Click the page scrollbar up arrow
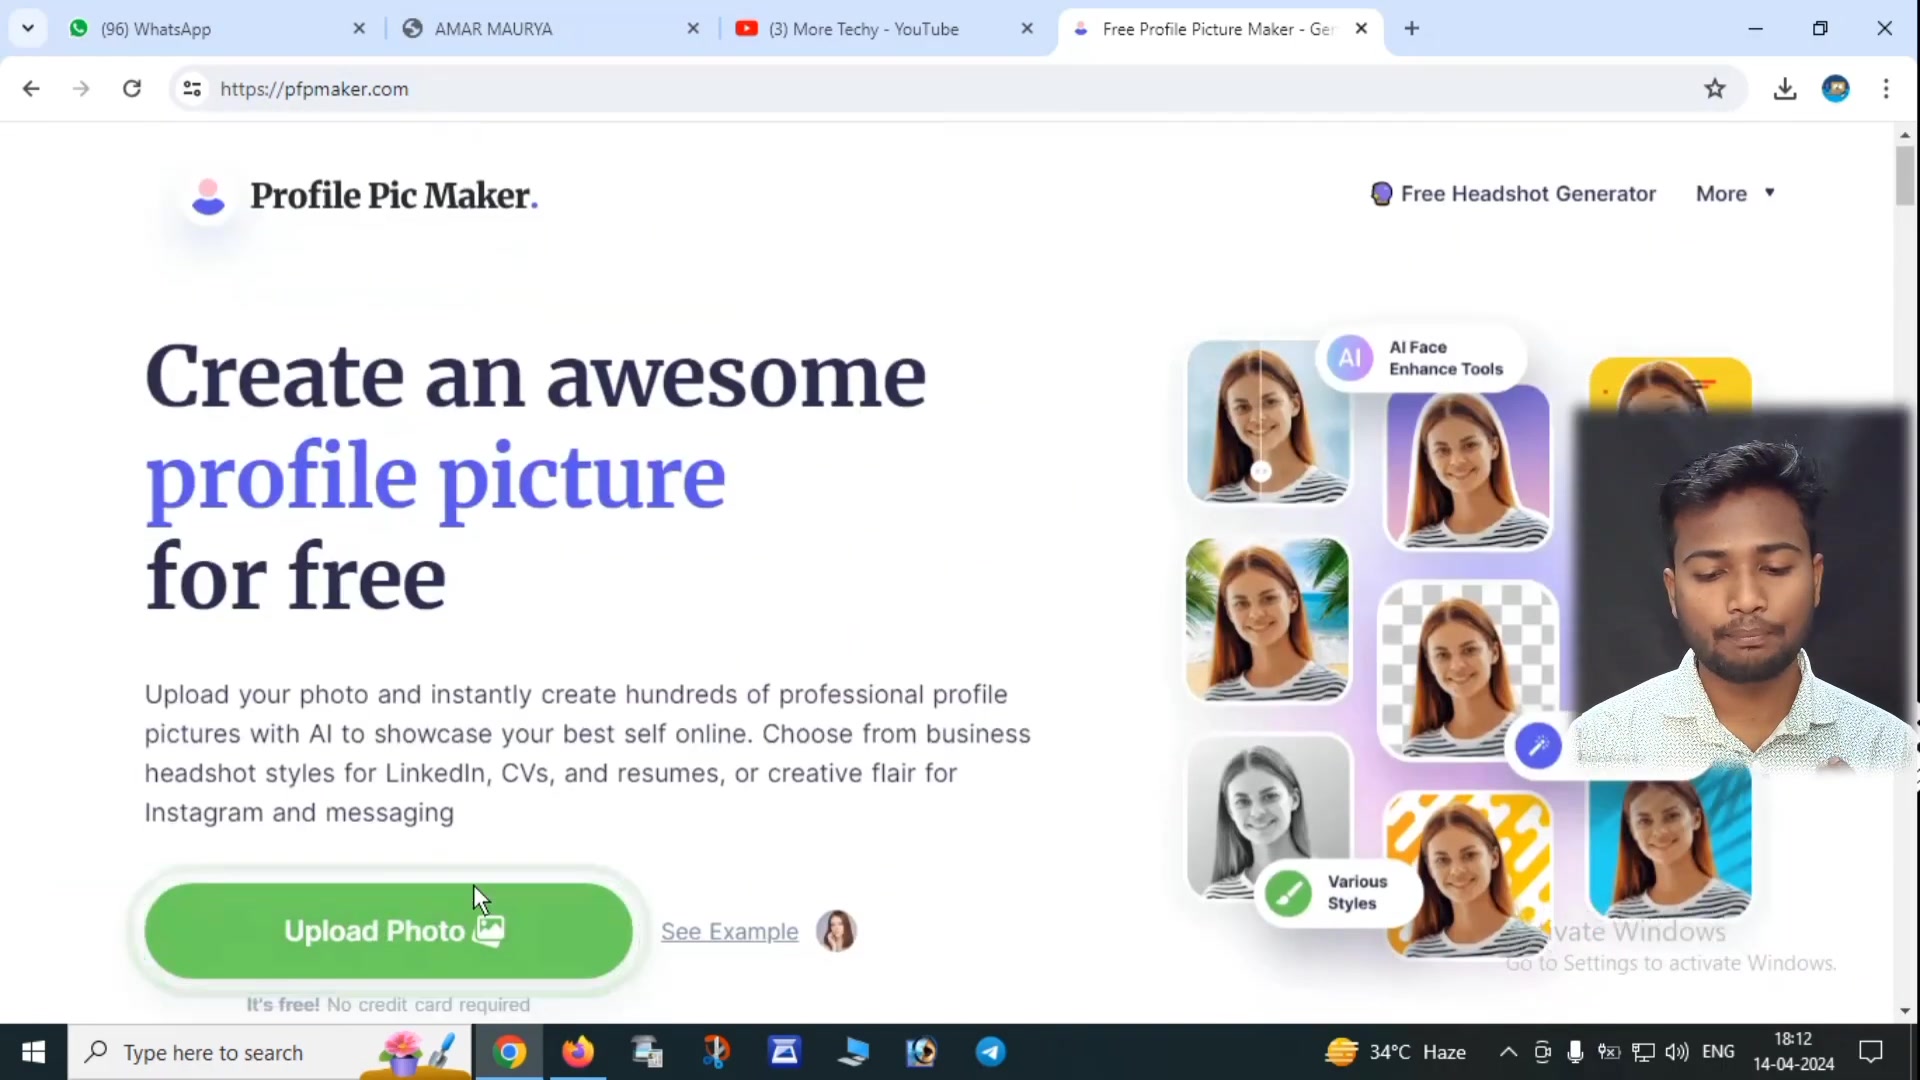1920x1080 pixels. (1905, 134)
